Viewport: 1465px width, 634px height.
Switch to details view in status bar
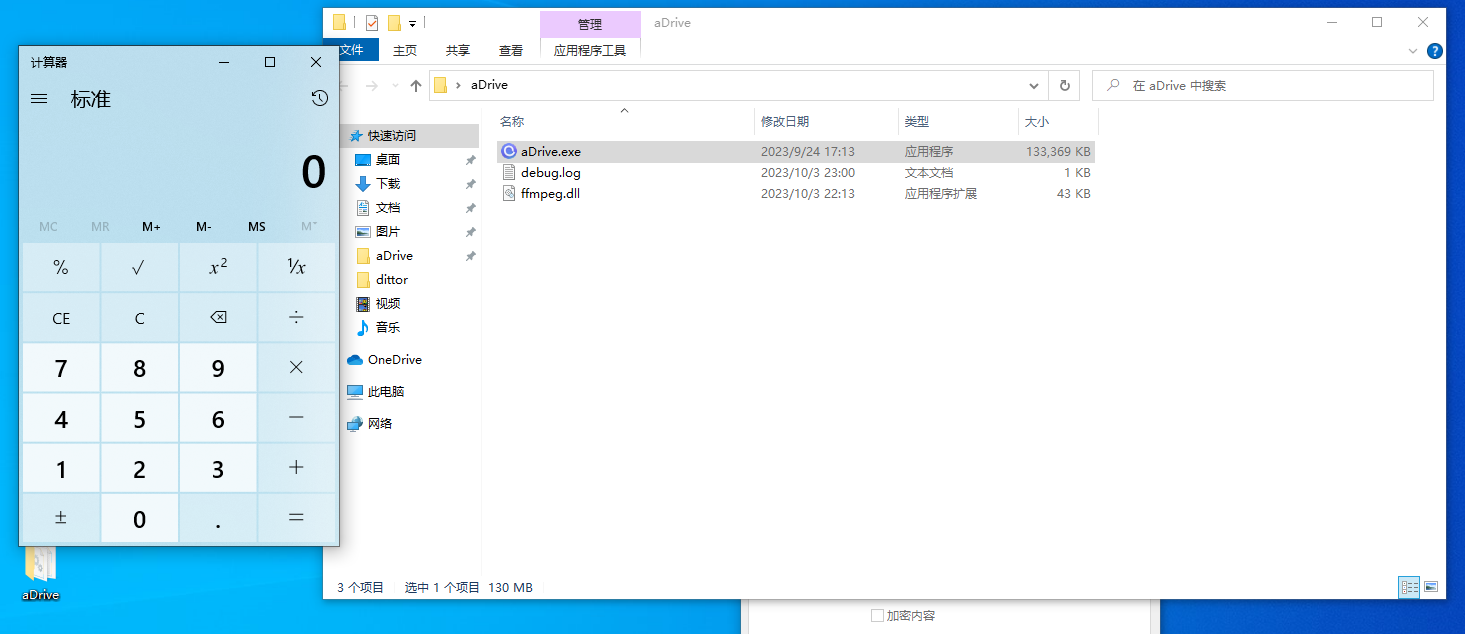pyautogui.click(x=1410, y=587)
